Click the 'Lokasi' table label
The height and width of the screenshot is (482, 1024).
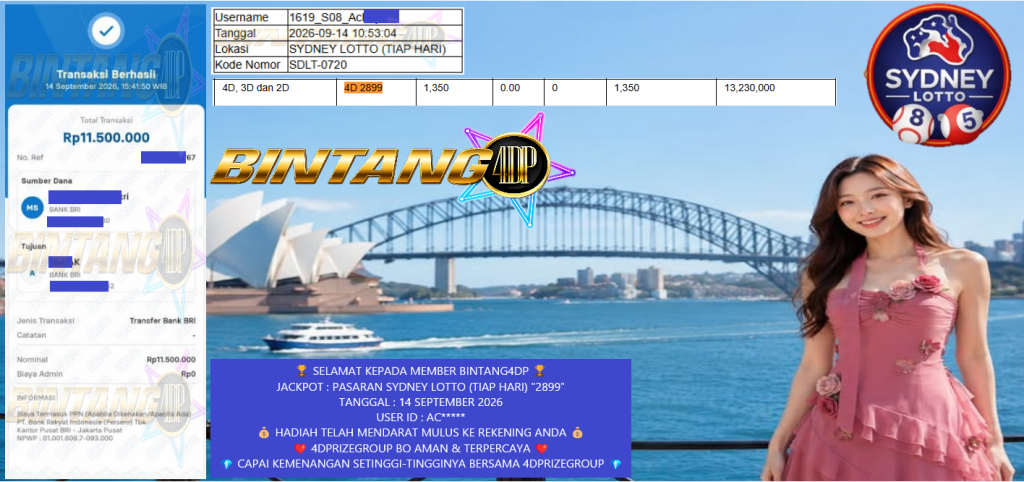231,49
